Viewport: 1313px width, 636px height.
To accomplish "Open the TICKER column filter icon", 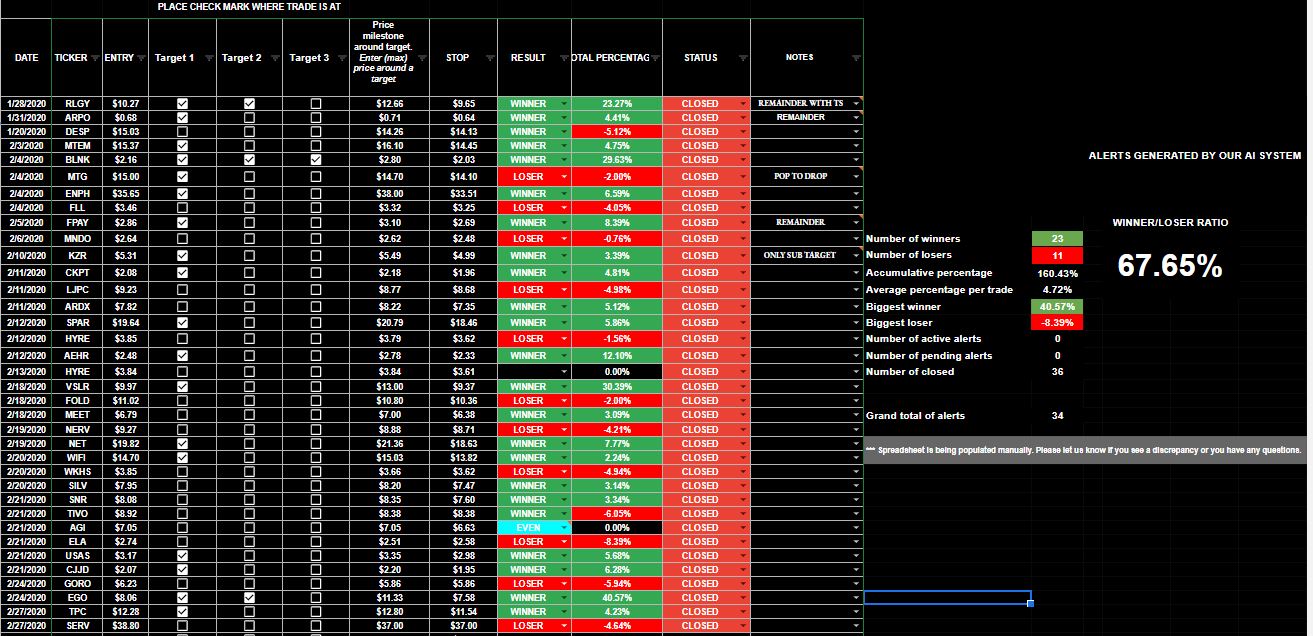I will 96,59.
